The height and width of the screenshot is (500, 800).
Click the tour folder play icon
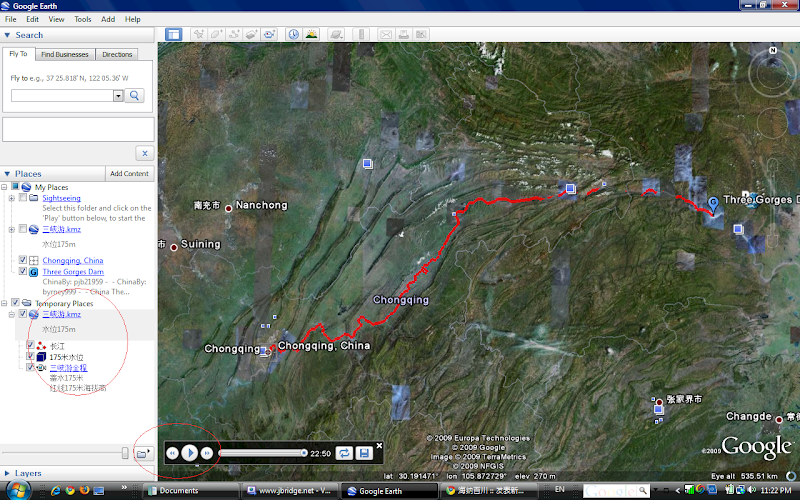143,453
